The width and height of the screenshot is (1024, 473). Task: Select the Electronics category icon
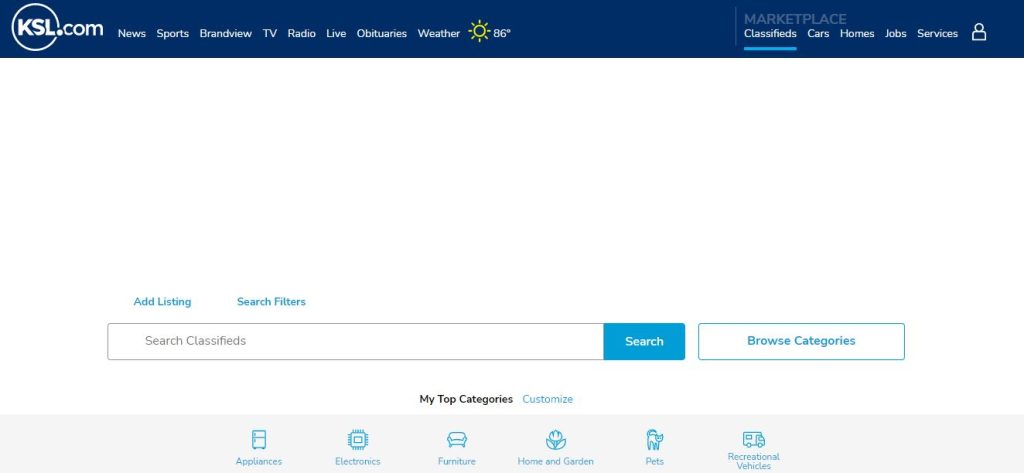pyautogui.click(x=357, y=440)
